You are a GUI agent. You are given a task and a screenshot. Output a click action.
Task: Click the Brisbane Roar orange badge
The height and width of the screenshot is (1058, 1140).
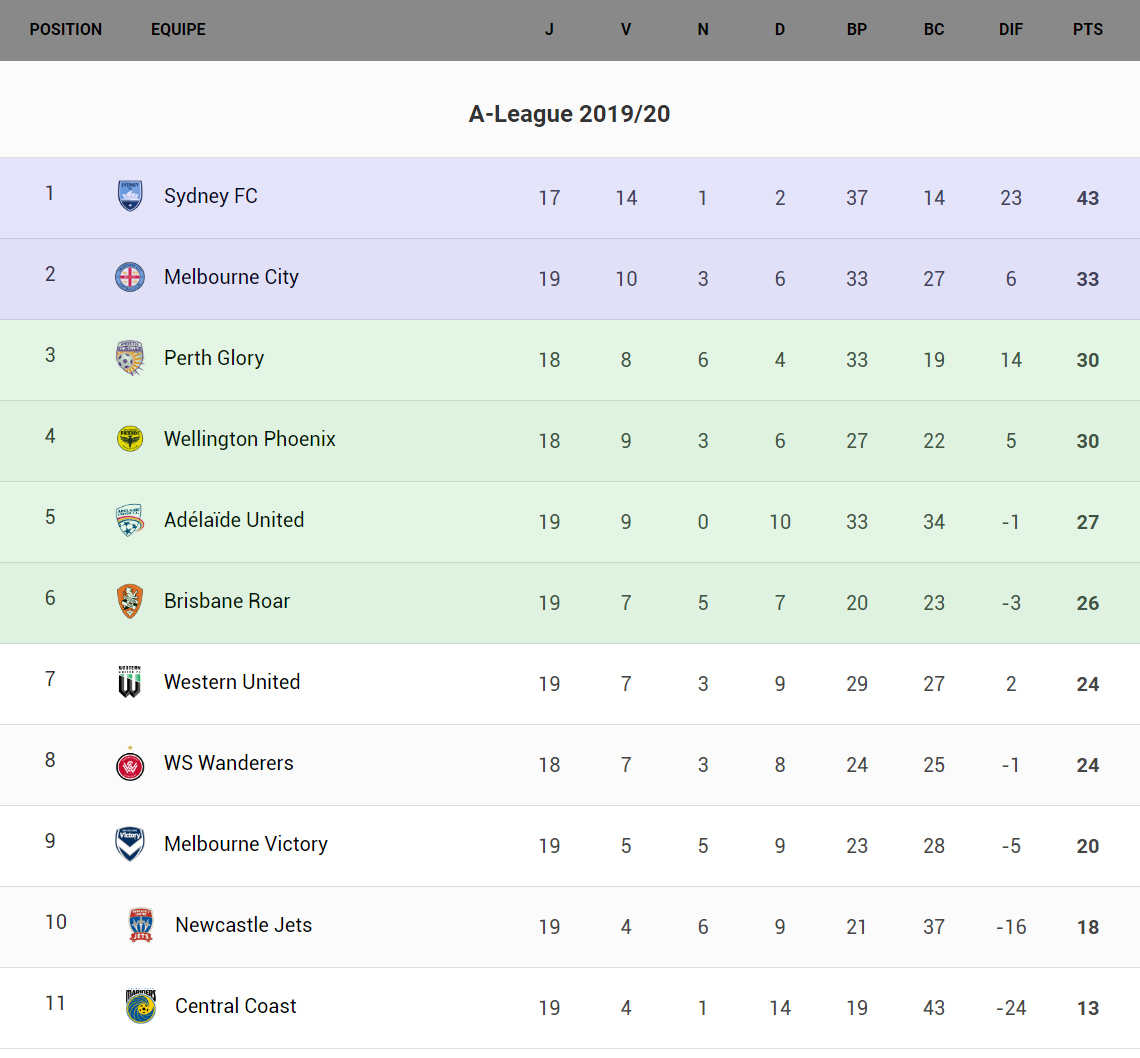pyautogui.click(x=130, y=601)
